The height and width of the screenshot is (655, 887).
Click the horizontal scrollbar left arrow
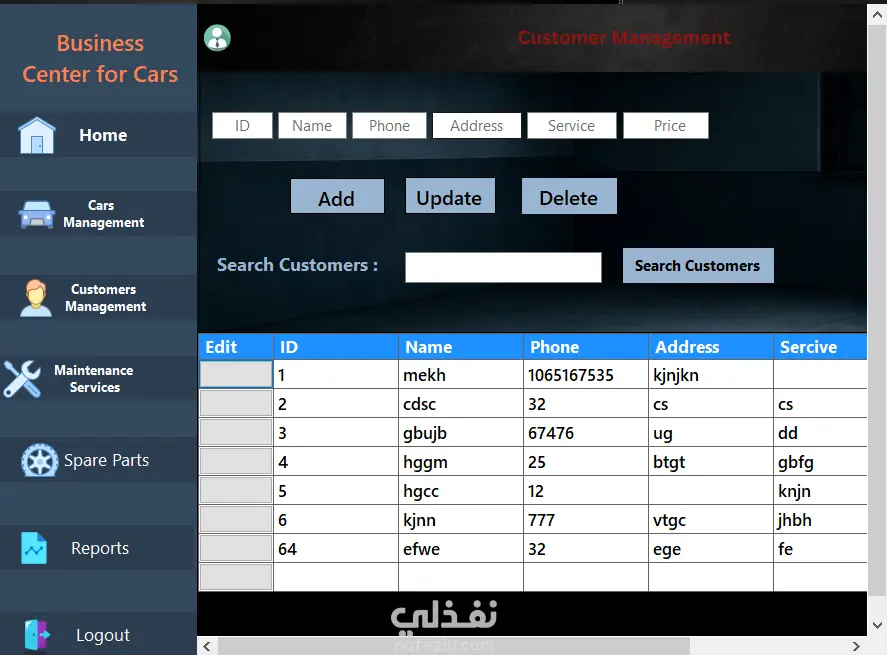tap(207, 646)
